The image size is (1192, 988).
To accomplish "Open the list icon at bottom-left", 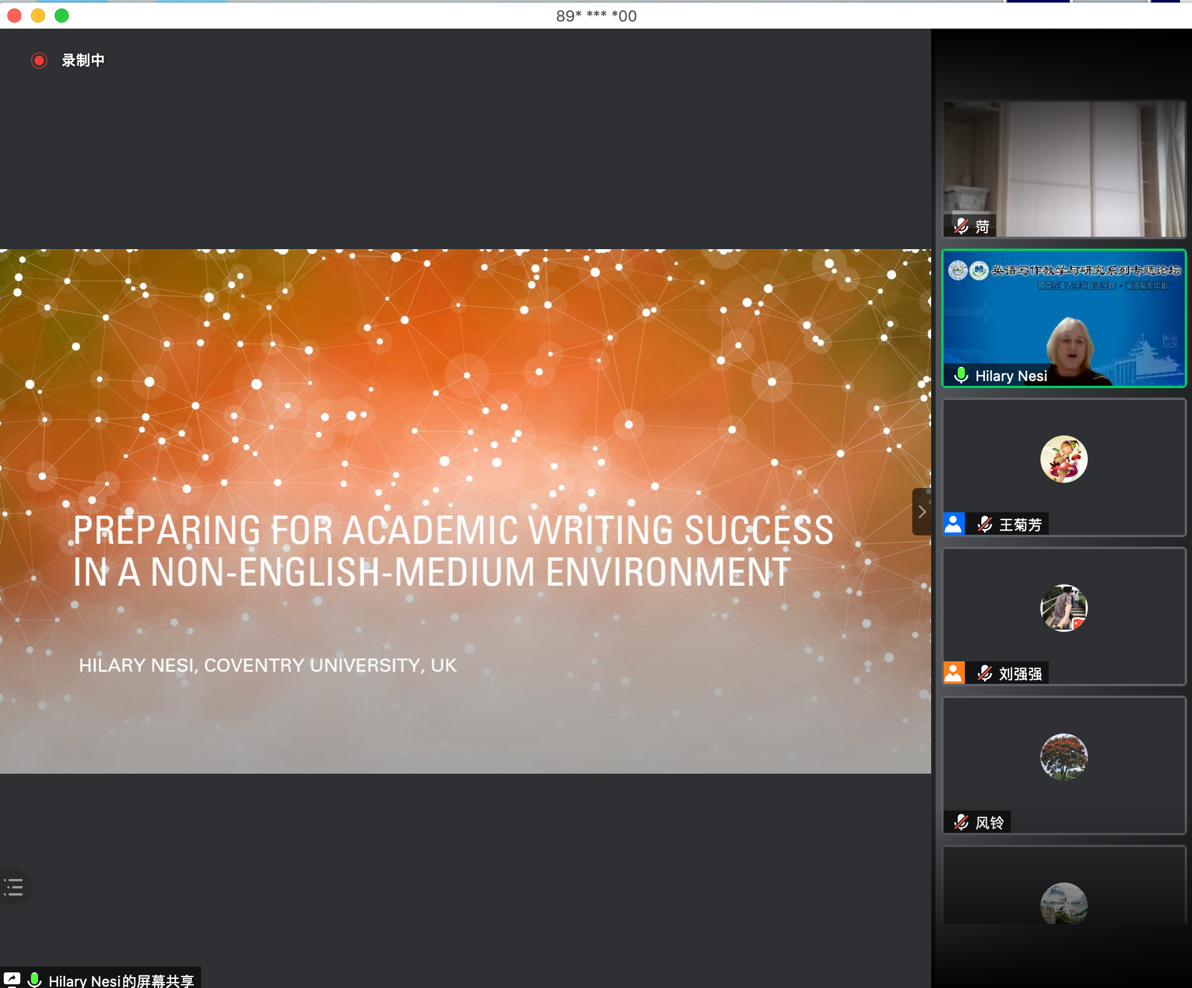I will (x=14, y=887).
